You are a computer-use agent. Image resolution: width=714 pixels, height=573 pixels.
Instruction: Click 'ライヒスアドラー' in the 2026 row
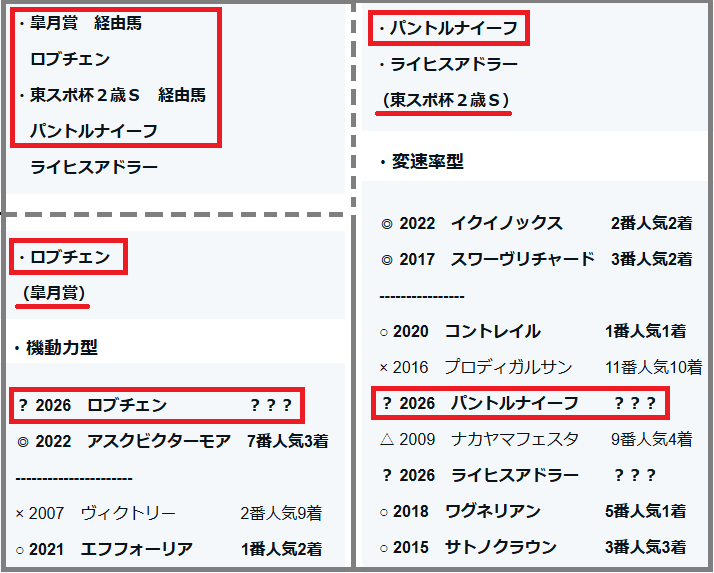(x=515, y=475)
